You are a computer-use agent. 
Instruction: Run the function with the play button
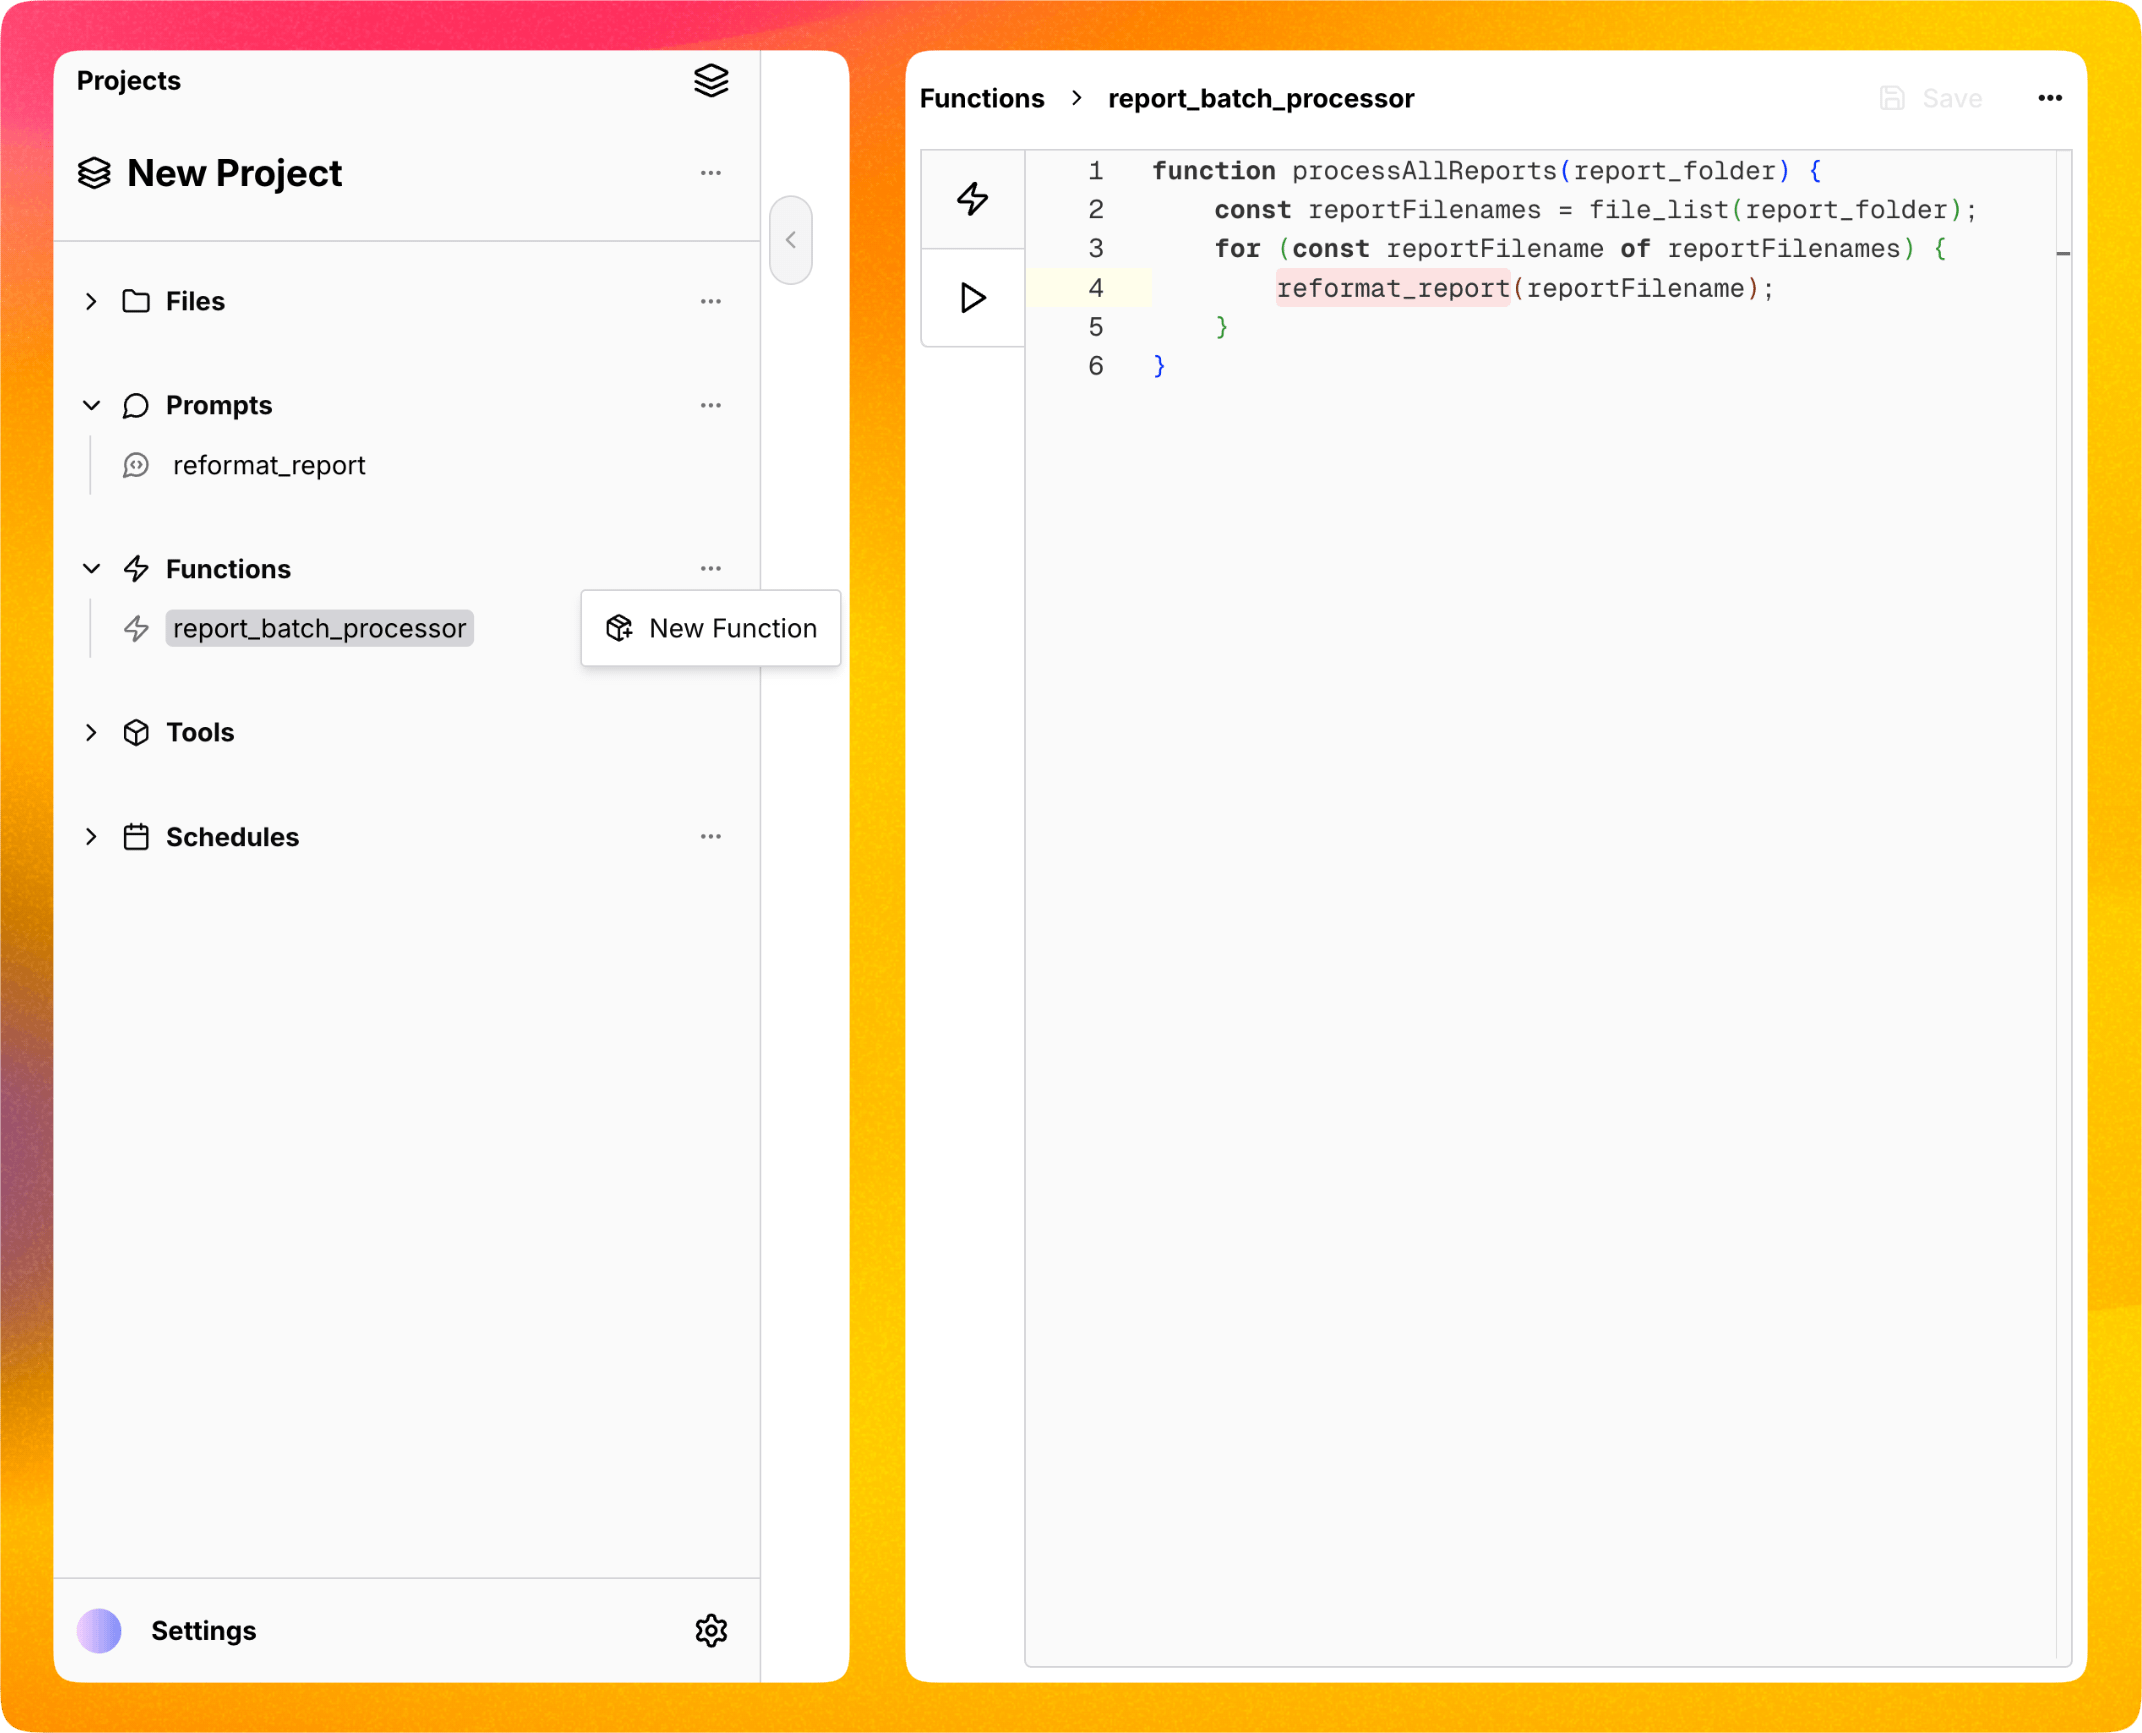click(x=972, y=298)
